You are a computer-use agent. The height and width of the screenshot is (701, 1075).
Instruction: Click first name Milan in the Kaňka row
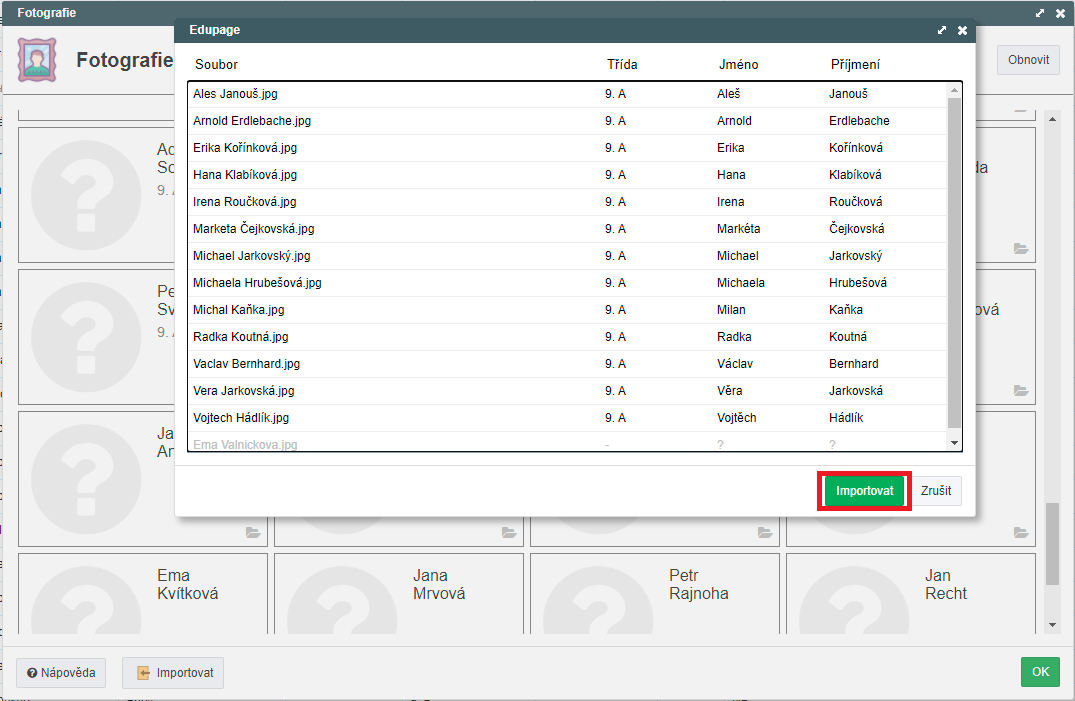(731, 310)
